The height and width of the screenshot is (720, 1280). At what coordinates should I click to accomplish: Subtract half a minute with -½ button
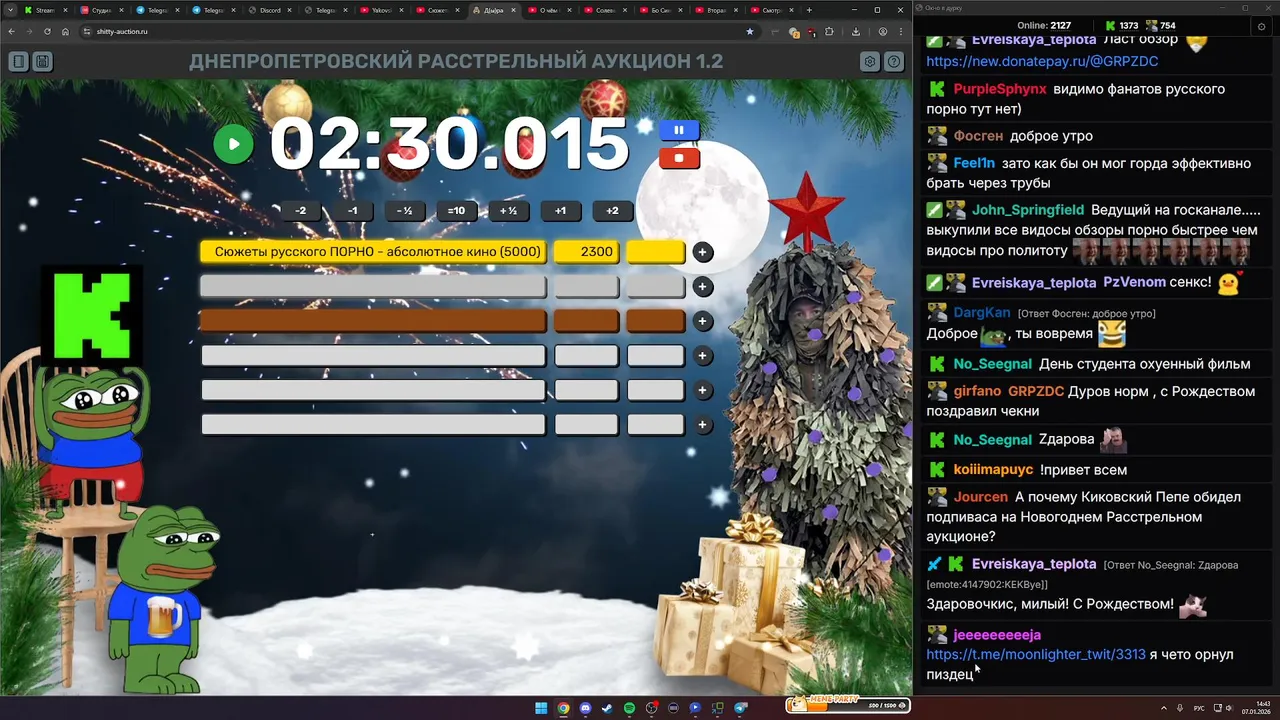point(405,211)
